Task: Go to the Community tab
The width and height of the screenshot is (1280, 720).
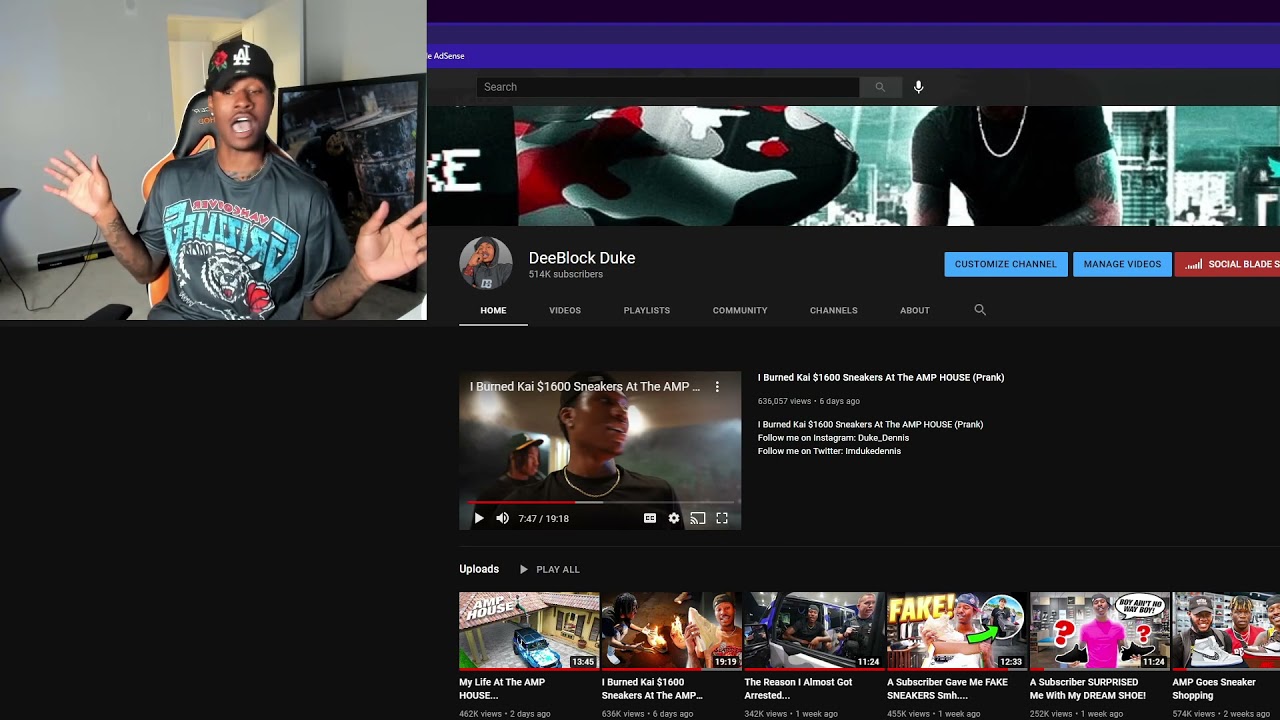Action: coord(740,310)
